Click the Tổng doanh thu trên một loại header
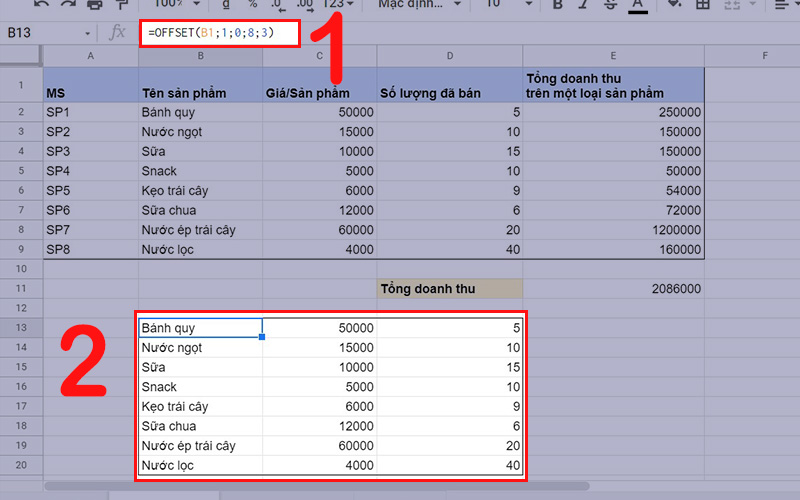 click(613, 85)
